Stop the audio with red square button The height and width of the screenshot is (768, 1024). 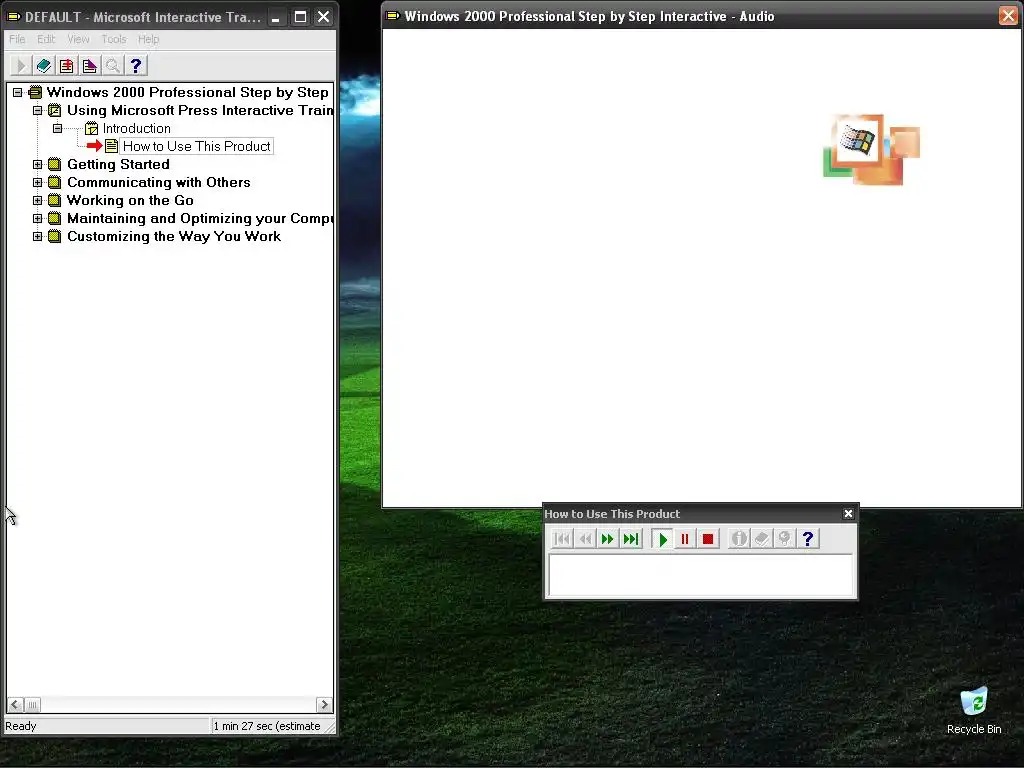[708, 539]
